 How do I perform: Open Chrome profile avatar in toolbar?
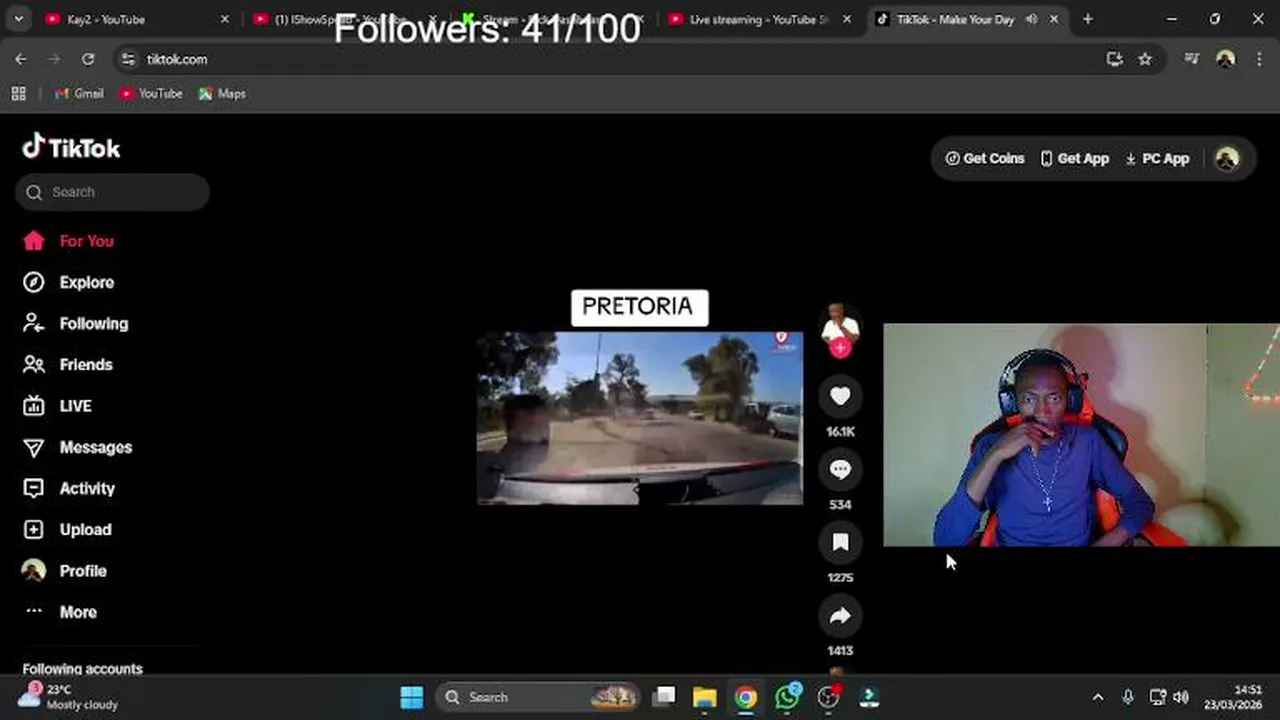(x=1225, y=59)
